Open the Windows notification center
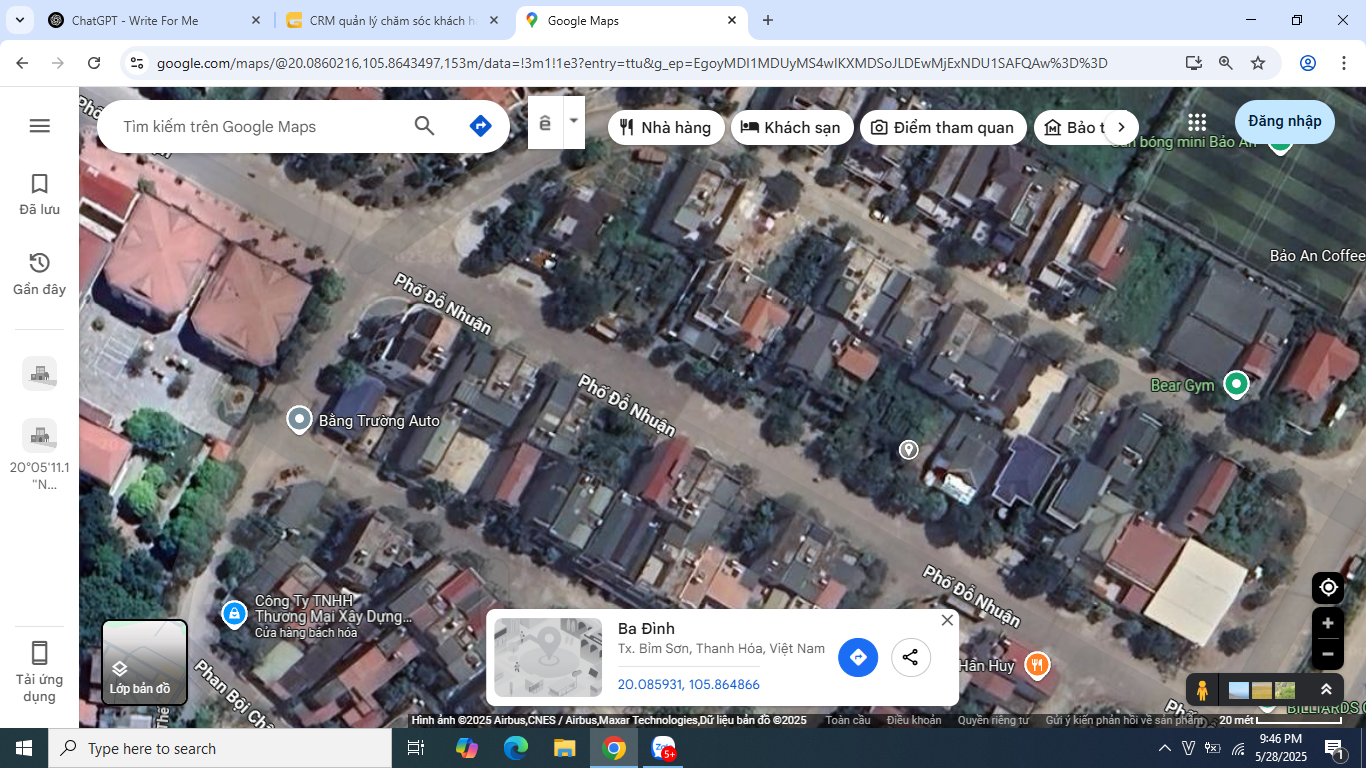 pyautogui.click(x=1333, y=748)
